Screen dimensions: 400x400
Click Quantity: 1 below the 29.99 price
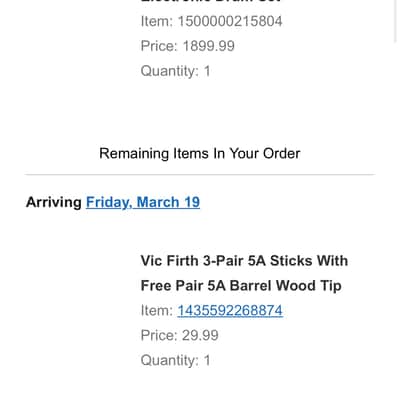tap(175, 360)
